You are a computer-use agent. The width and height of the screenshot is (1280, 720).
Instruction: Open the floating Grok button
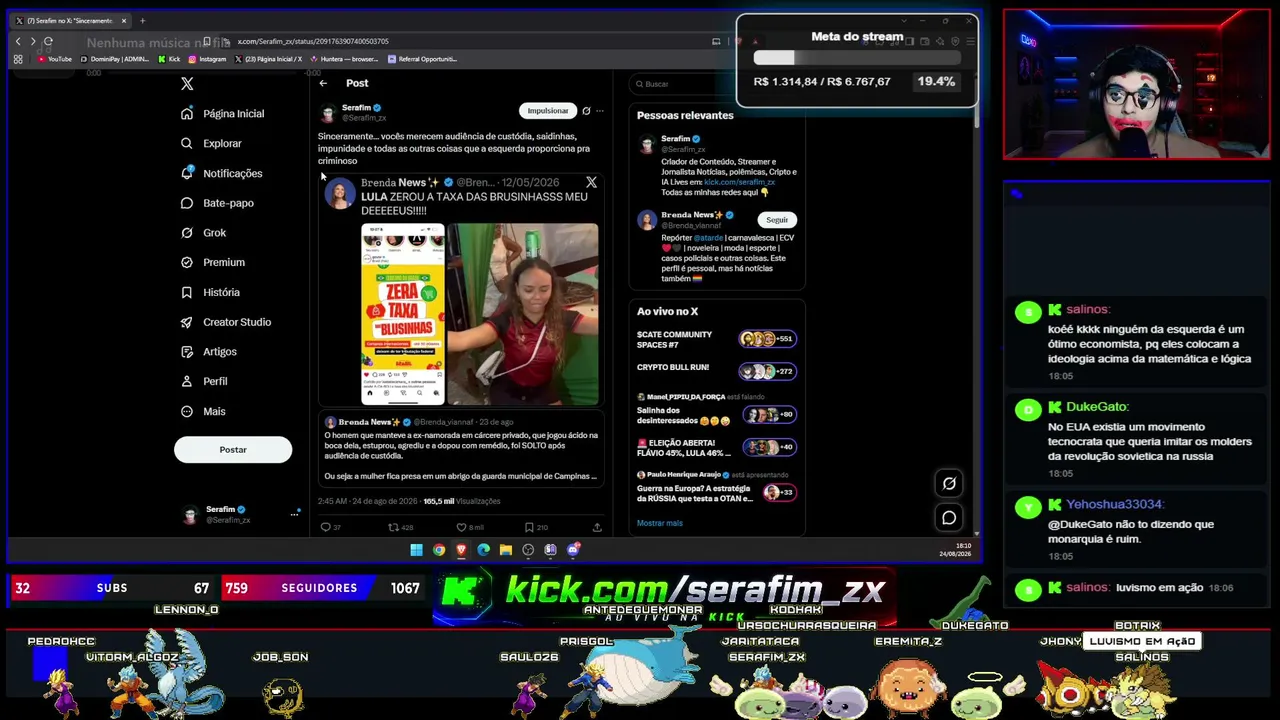tap(949, 483)
